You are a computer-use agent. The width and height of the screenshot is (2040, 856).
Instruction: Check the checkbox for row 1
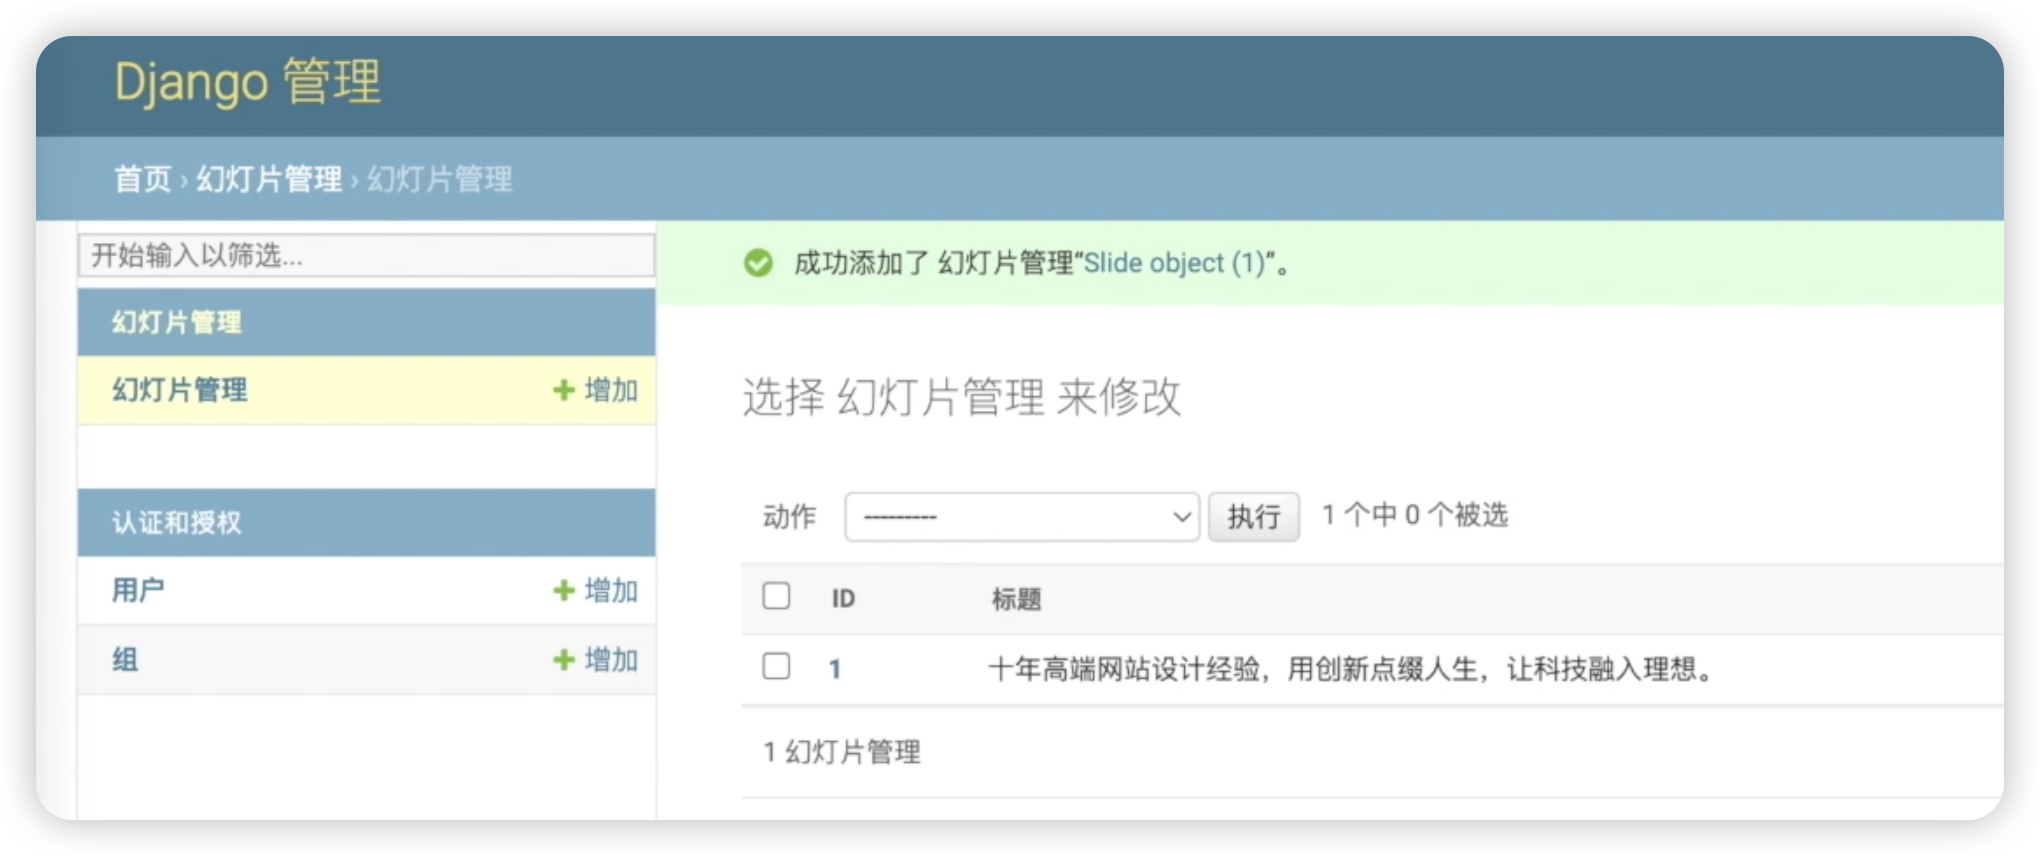[776, 666]
